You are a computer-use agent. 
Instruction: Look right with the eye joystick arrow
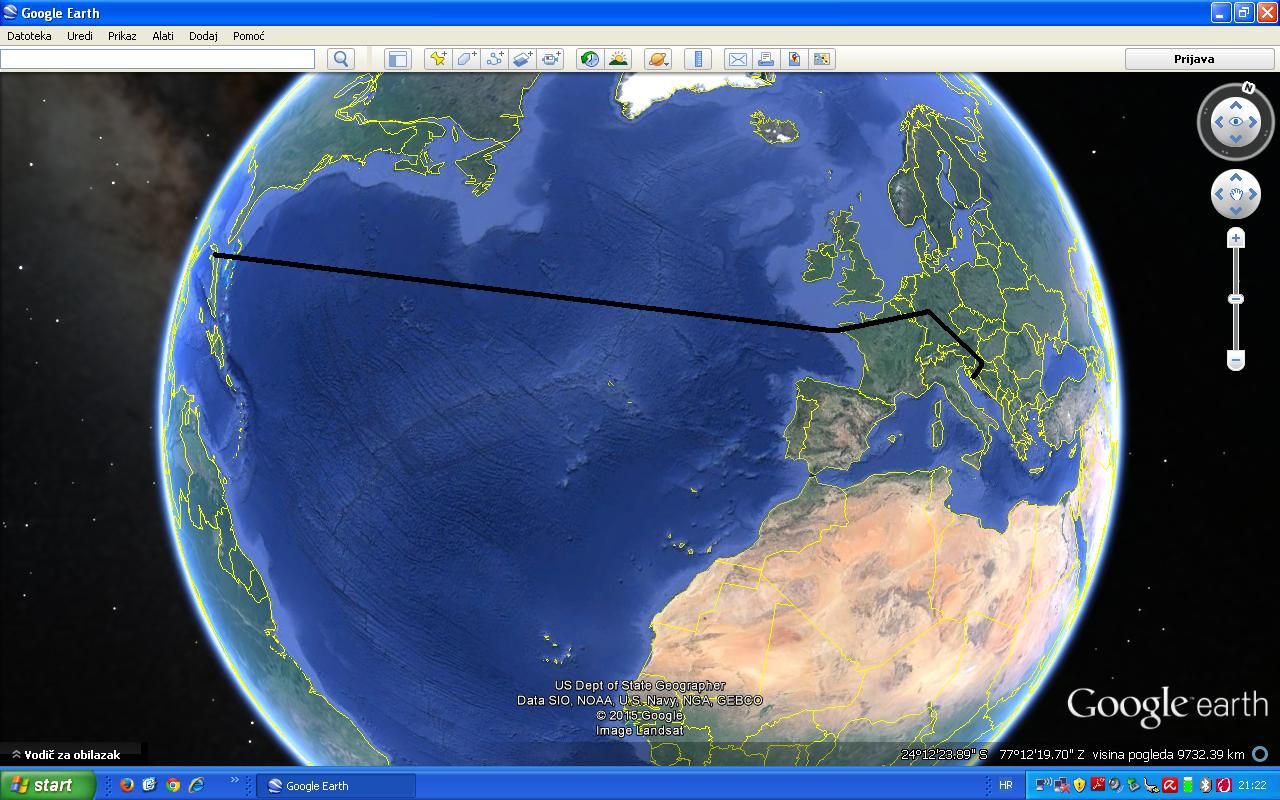coord(1253,122)
